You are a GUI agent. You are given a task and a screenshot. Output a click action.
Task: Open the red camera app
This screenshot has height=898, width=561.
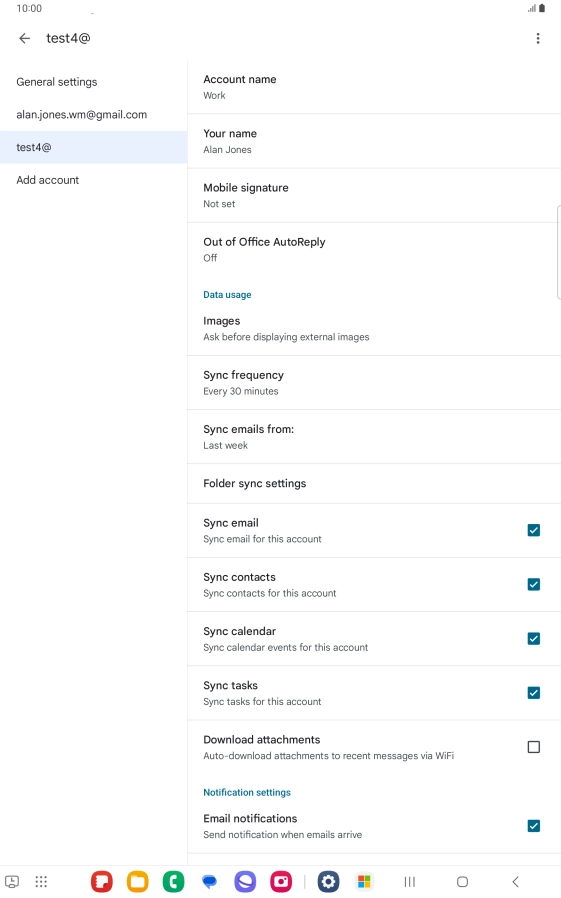(281, 881)
